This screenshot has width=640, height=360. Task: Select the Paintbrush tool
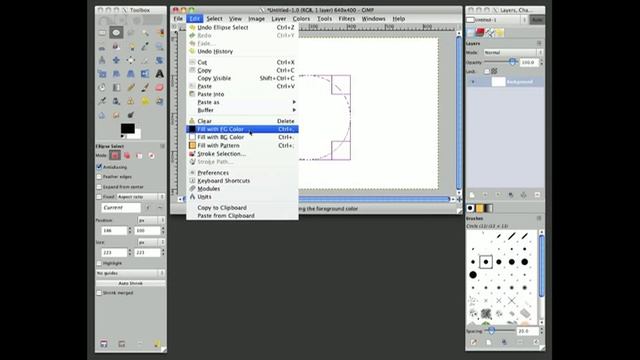(145, 87)
